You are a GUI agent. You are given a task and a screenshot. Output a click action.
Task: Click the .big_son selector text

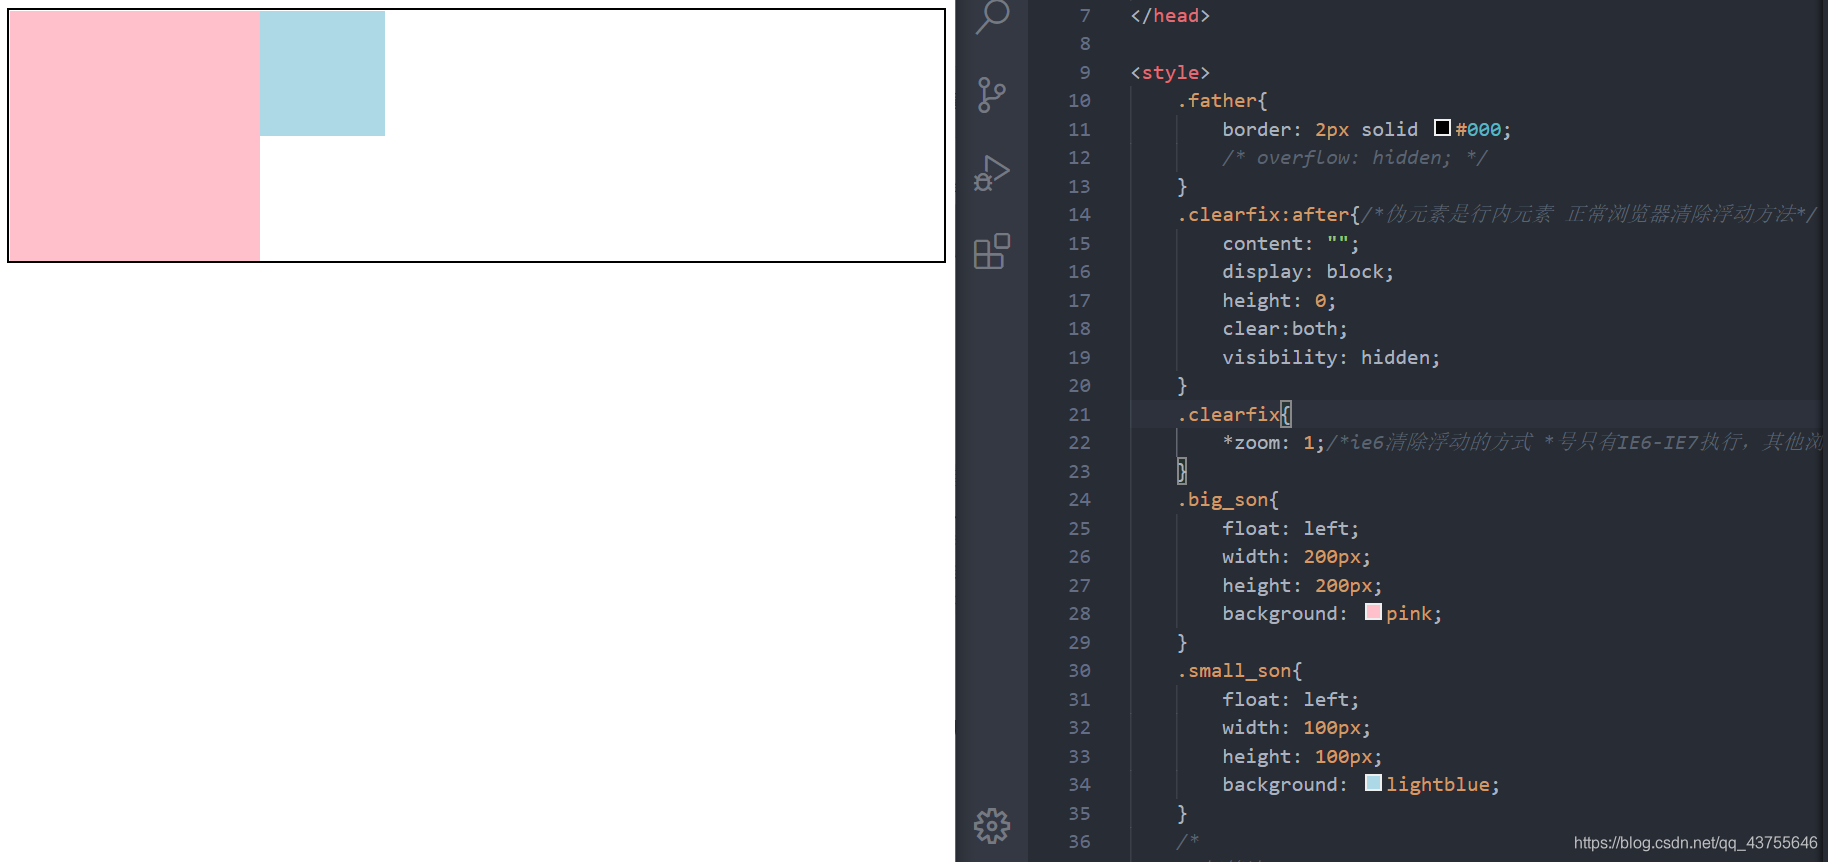[x=1223, y=500]
